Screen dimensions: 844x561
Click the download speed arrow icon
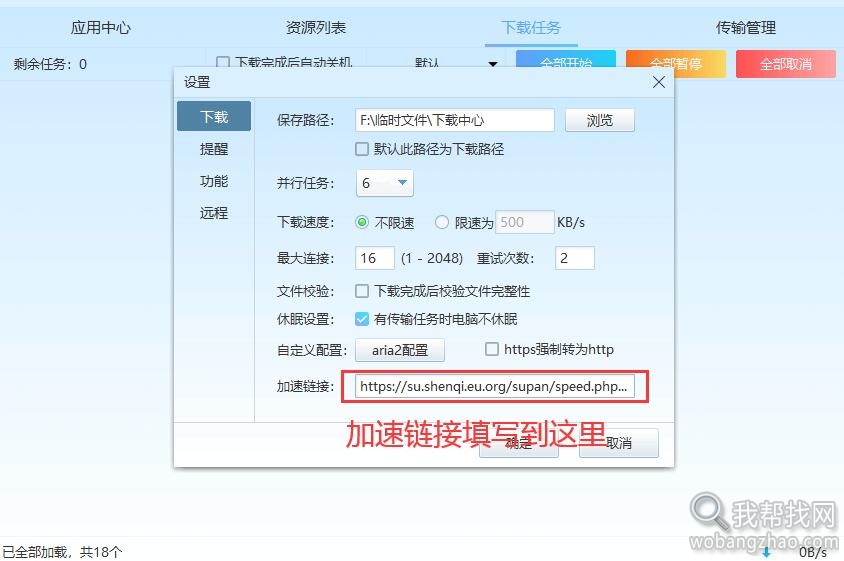(766, 552)
